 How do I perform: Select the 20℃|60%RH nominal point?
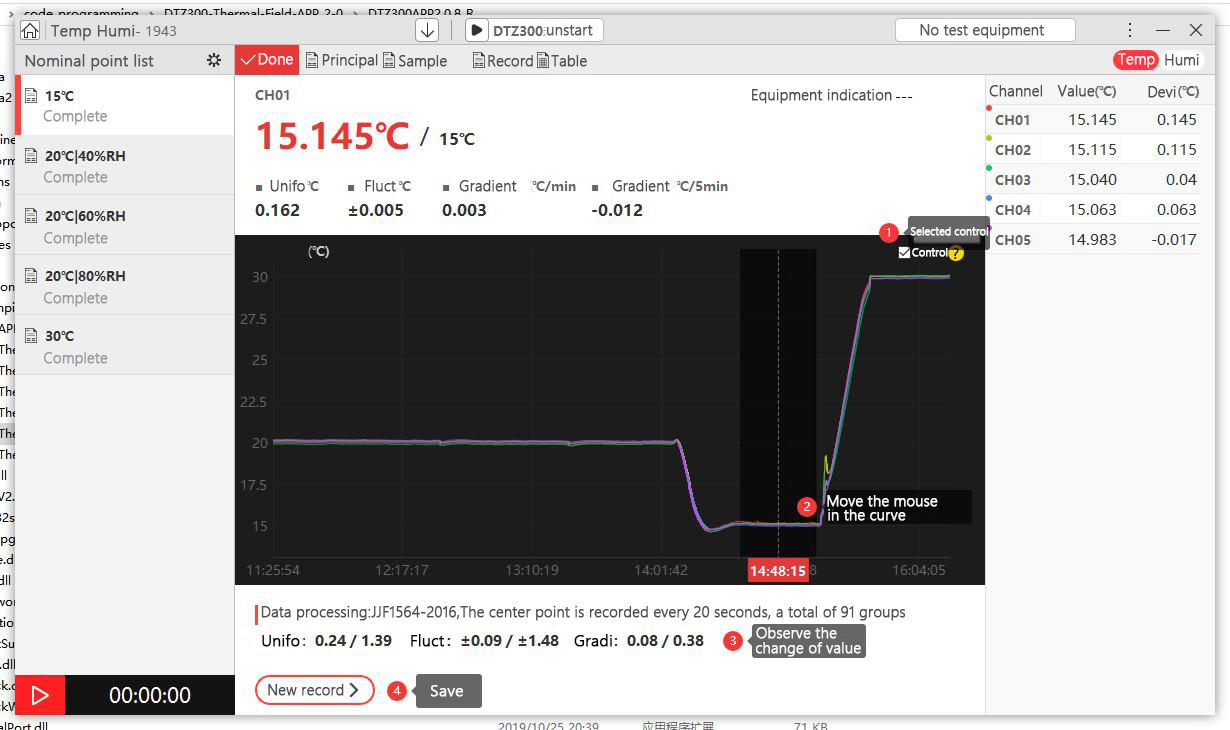click(125, 226)
